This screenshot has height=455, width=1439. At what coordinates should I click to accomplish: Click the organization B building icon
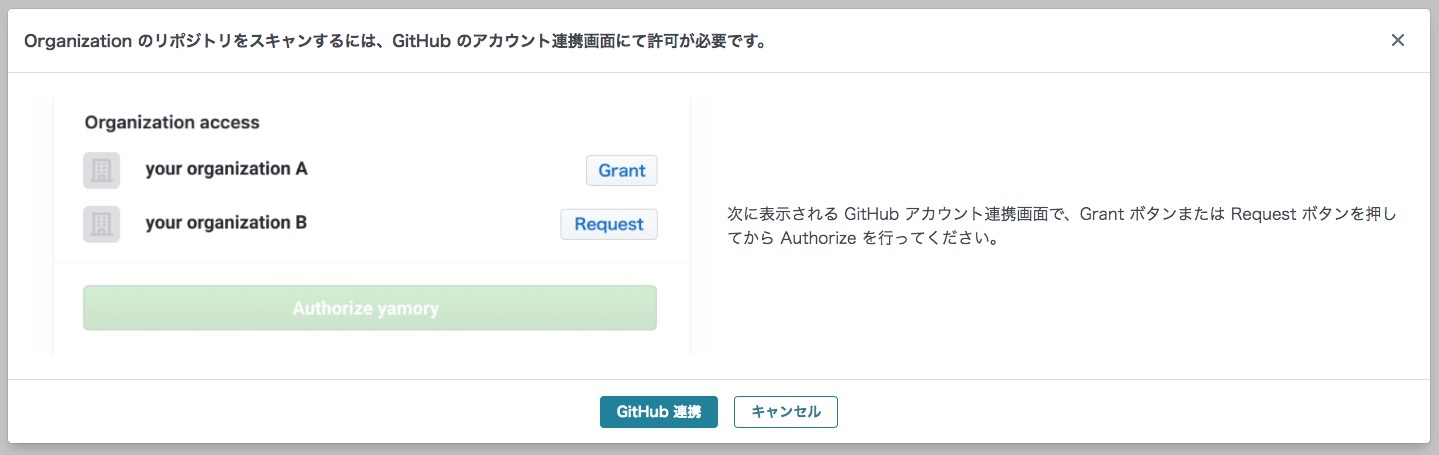pos(101,224)
